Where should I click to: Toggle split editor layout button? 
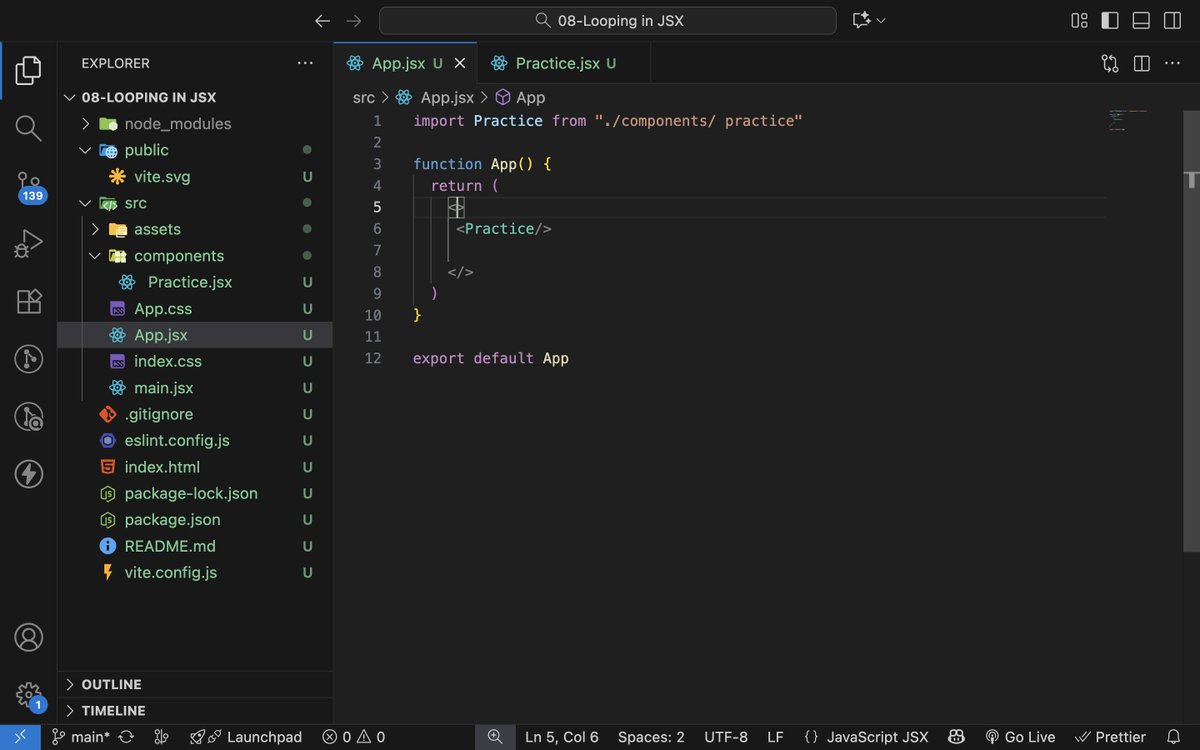1141,62
